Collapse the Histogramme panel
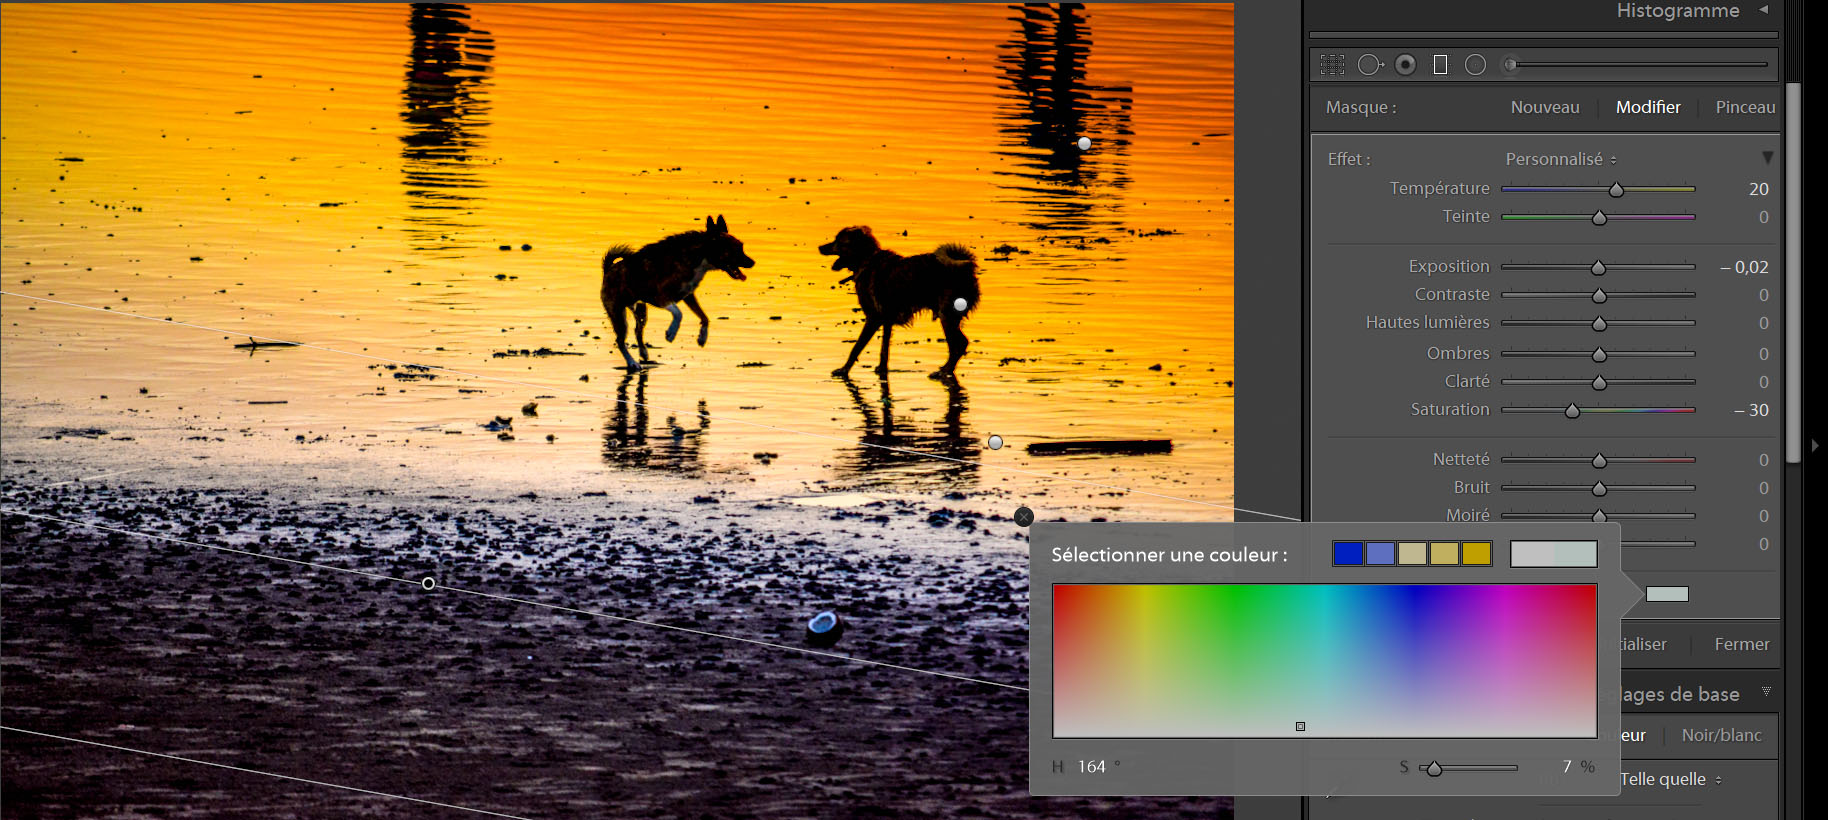The width and height of the screenshot is (1828, 820). [1764, 10]
